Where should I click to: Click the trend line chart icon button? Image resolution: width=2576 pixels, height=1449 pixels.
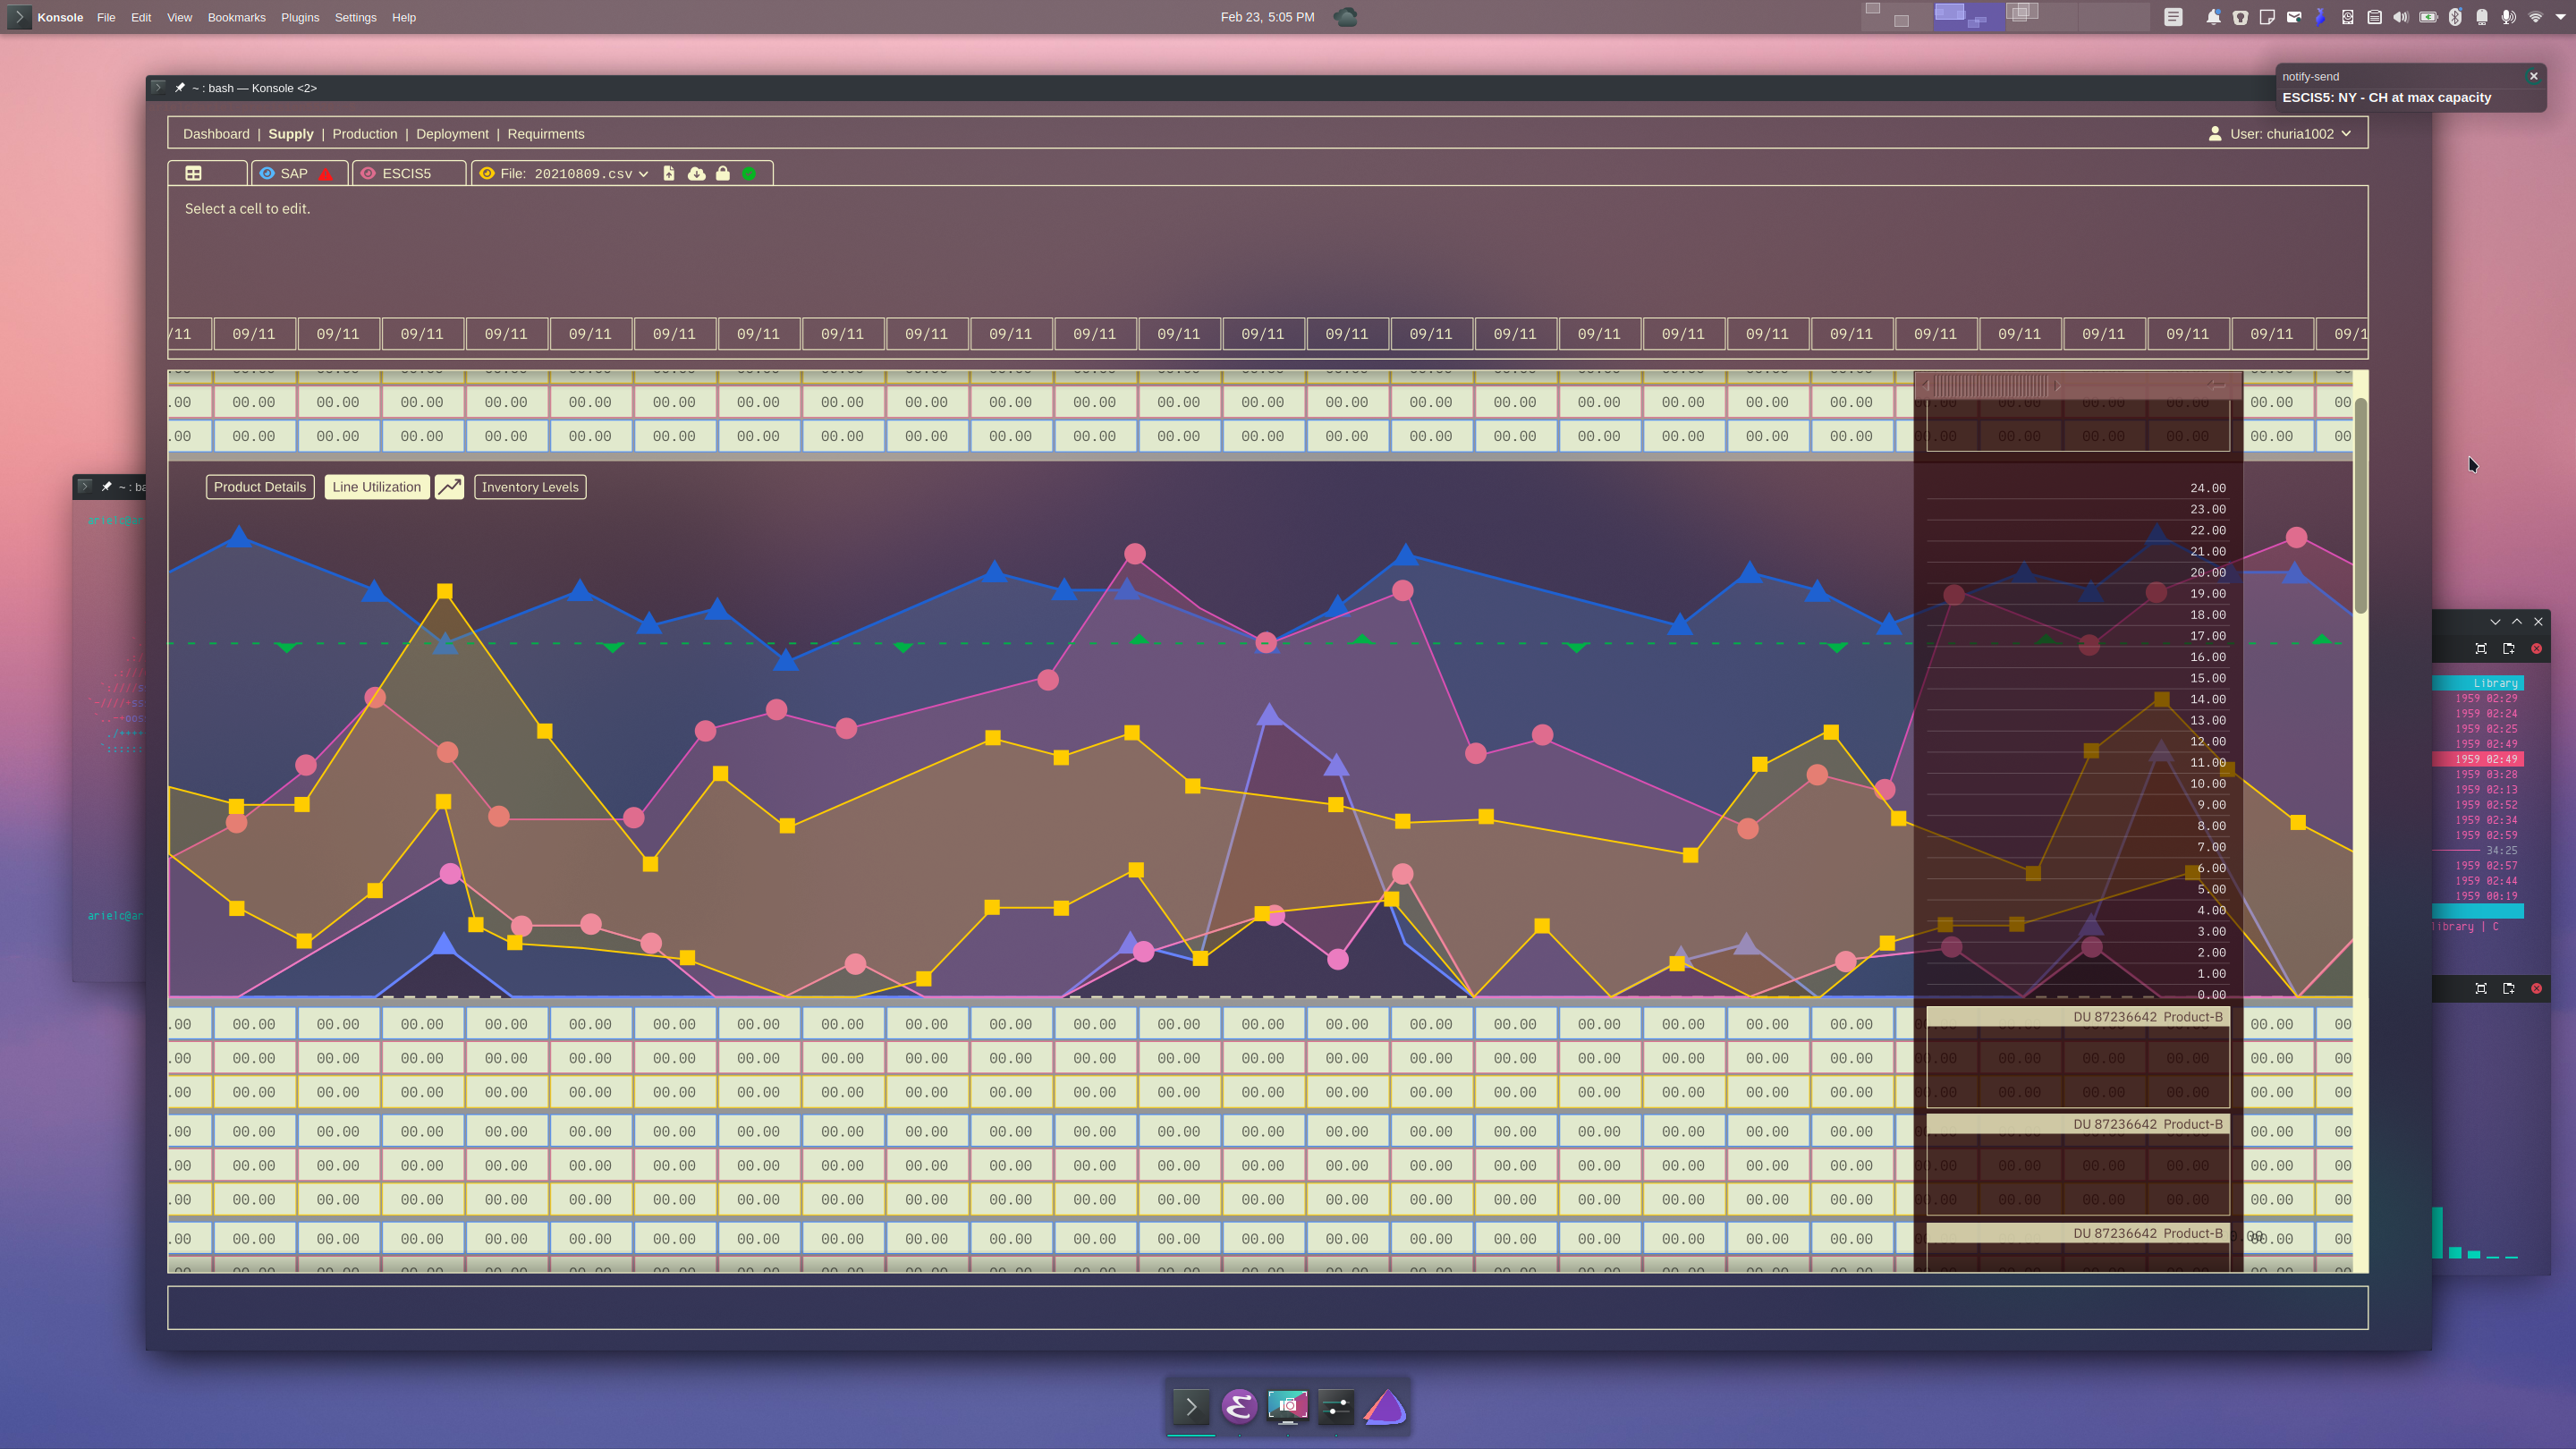tap(449, 487)
